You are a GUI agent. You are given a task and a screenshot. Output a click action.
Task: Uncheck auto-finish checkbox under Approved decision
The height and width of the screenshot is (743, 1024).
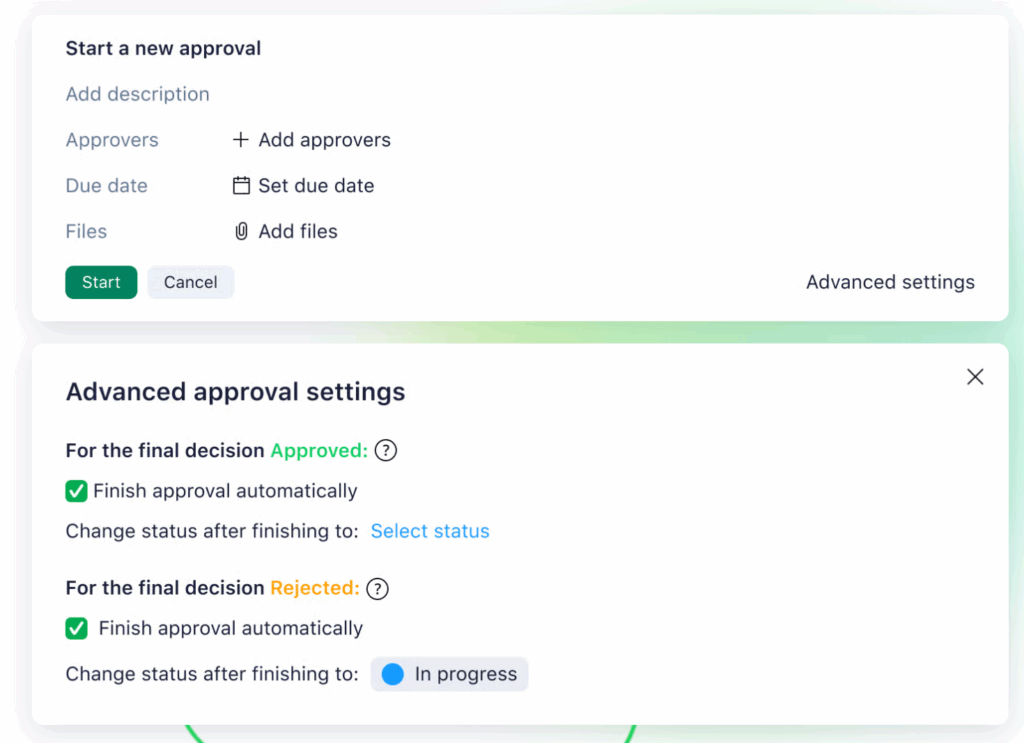click(76, 491)
